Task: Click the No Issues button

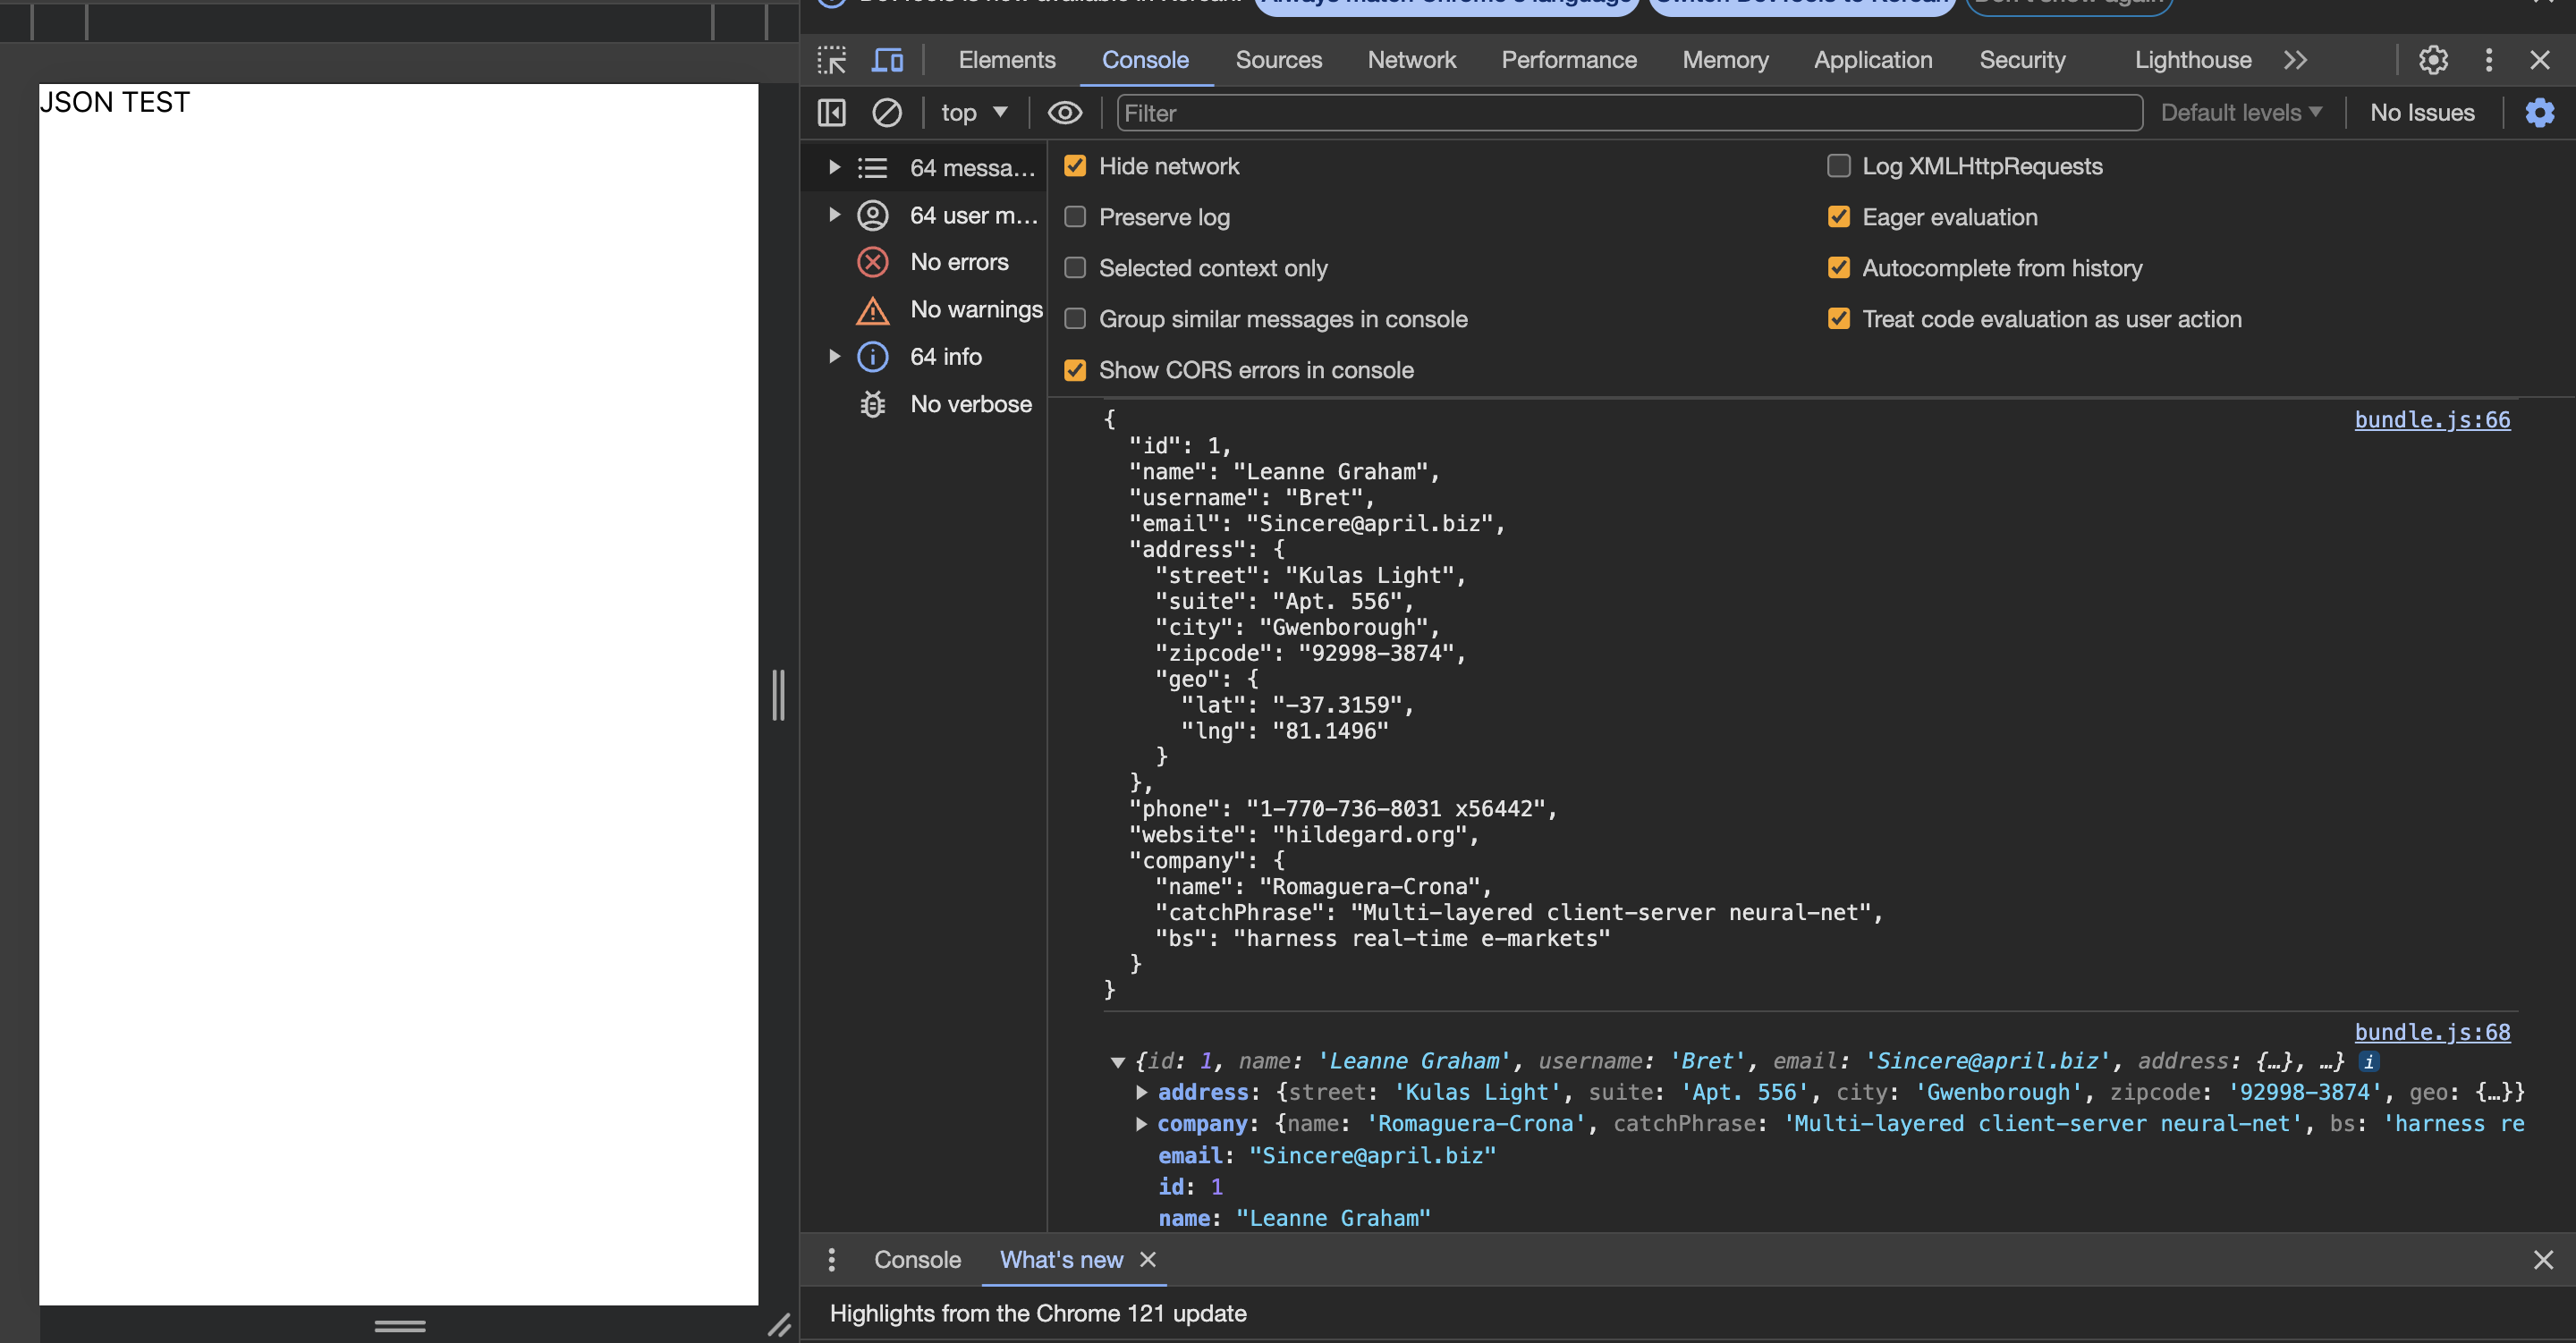Action: pos(2421,113)
